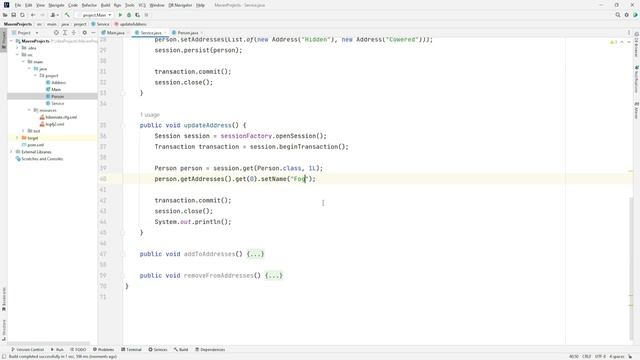
Task: Collapse the src folder in tree
Action: [17, 55]
